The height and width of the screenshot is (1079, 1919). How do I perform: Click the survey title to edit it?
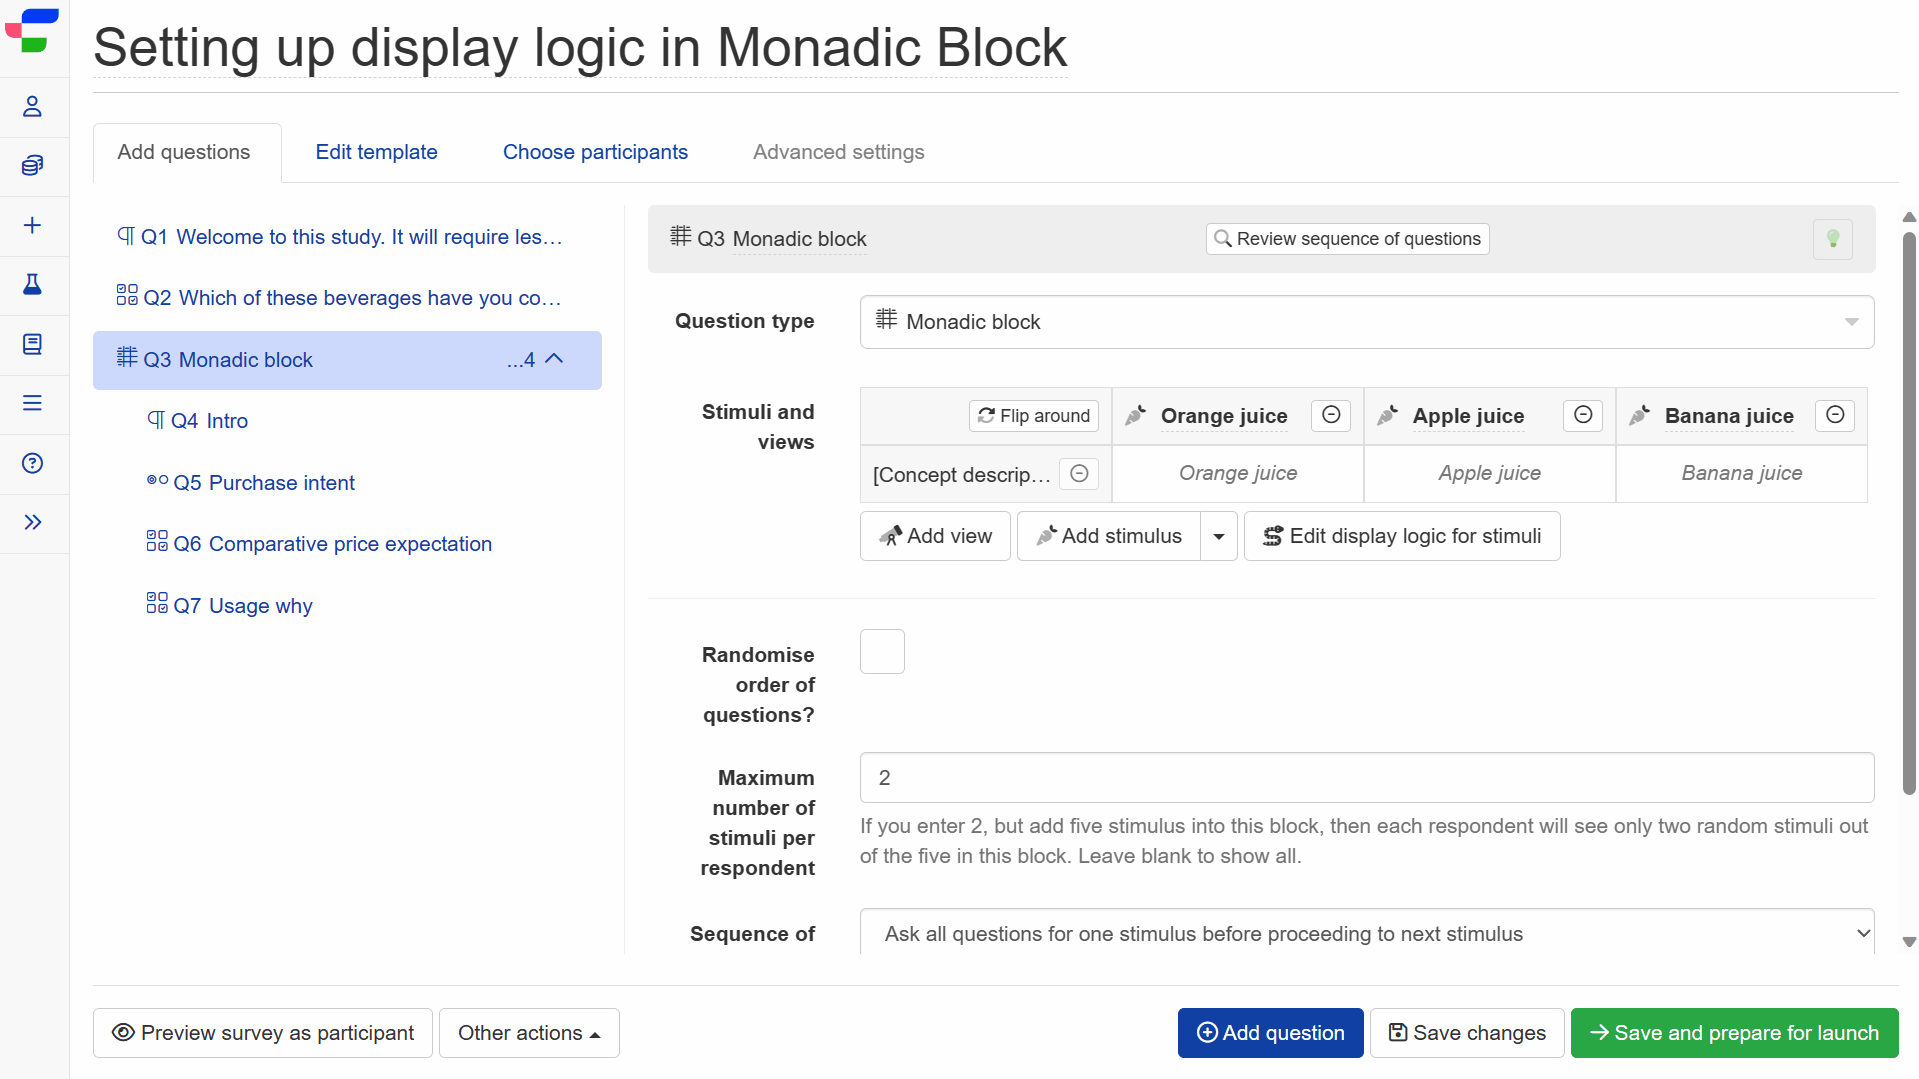(x=580, y=47)
